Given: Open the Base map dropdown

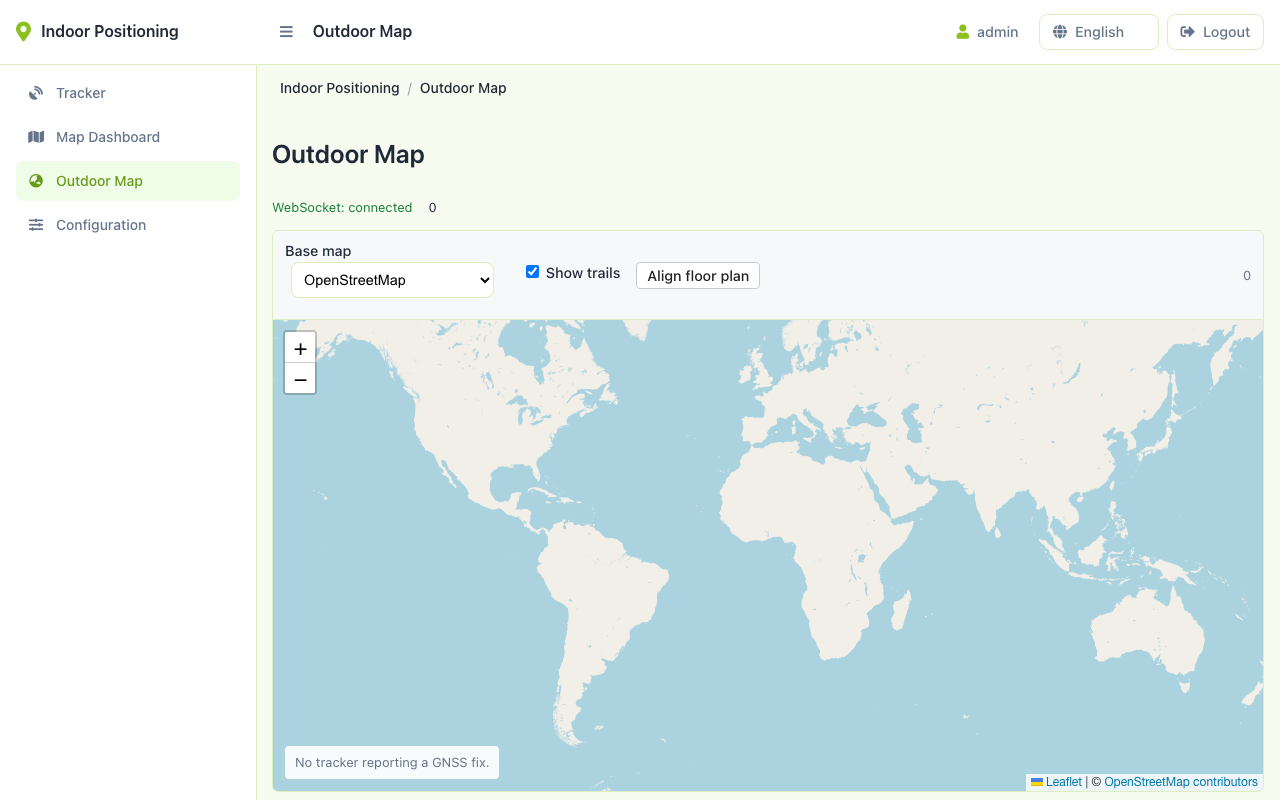Looking at the screenshot, I should 392,280.
